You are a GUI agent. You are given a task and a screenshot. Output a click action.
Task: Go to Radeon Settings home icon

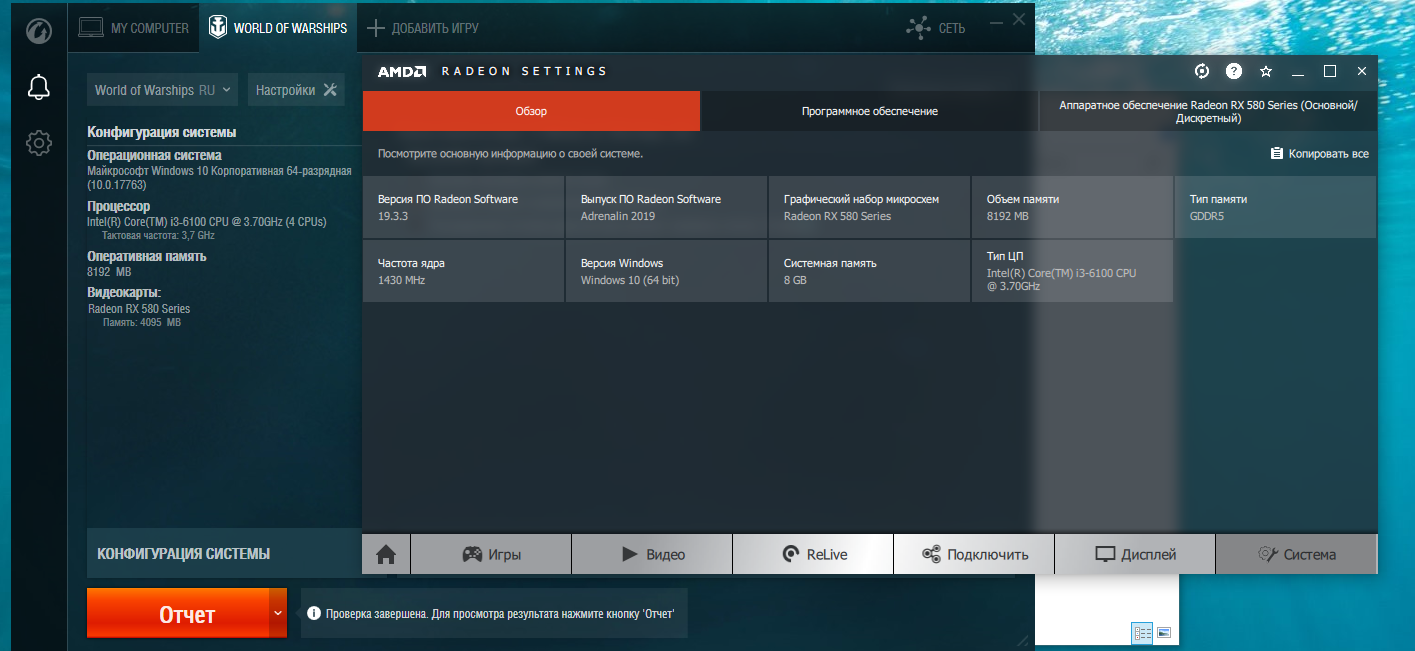(x=386, y=554)
